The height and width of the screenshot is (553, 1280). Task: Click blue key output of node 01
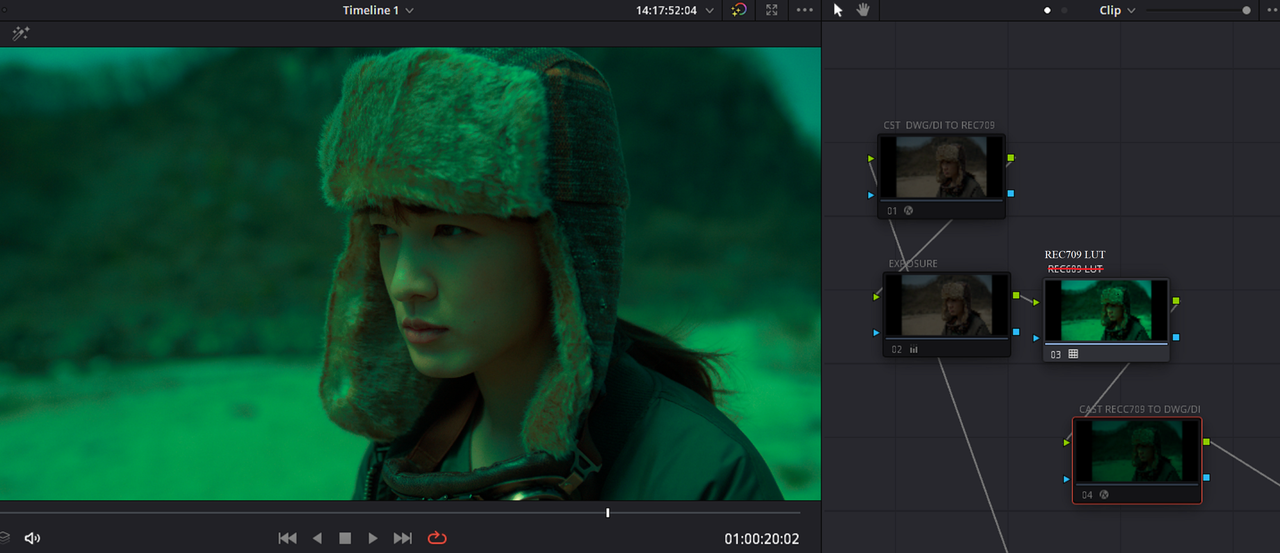(x=1011, y=194)
